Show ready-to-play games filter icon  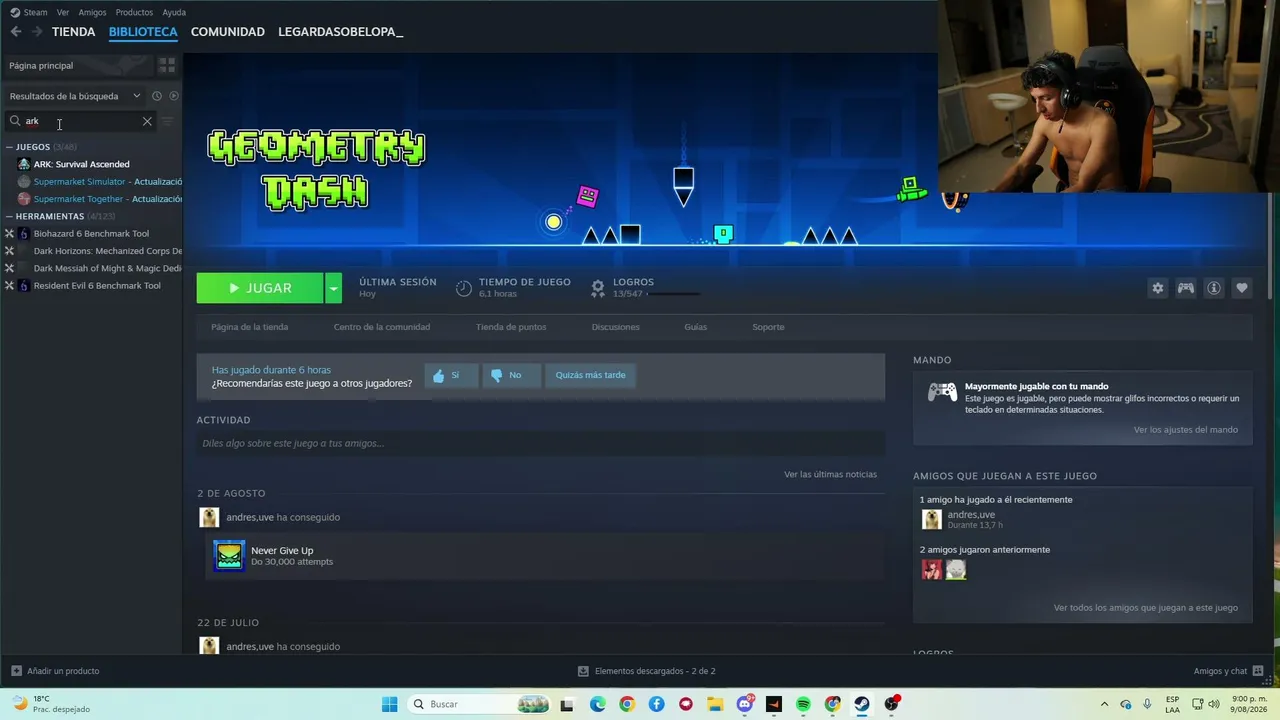(x=173, y=96)
